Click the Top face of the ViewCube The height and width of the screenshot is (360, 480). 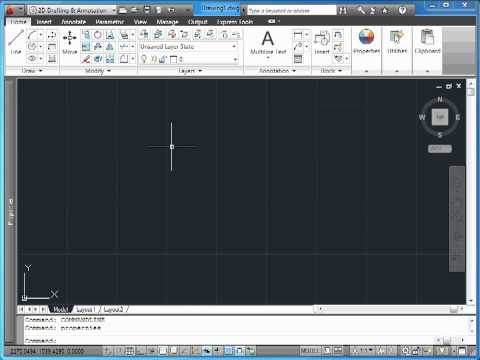[440, 117]
